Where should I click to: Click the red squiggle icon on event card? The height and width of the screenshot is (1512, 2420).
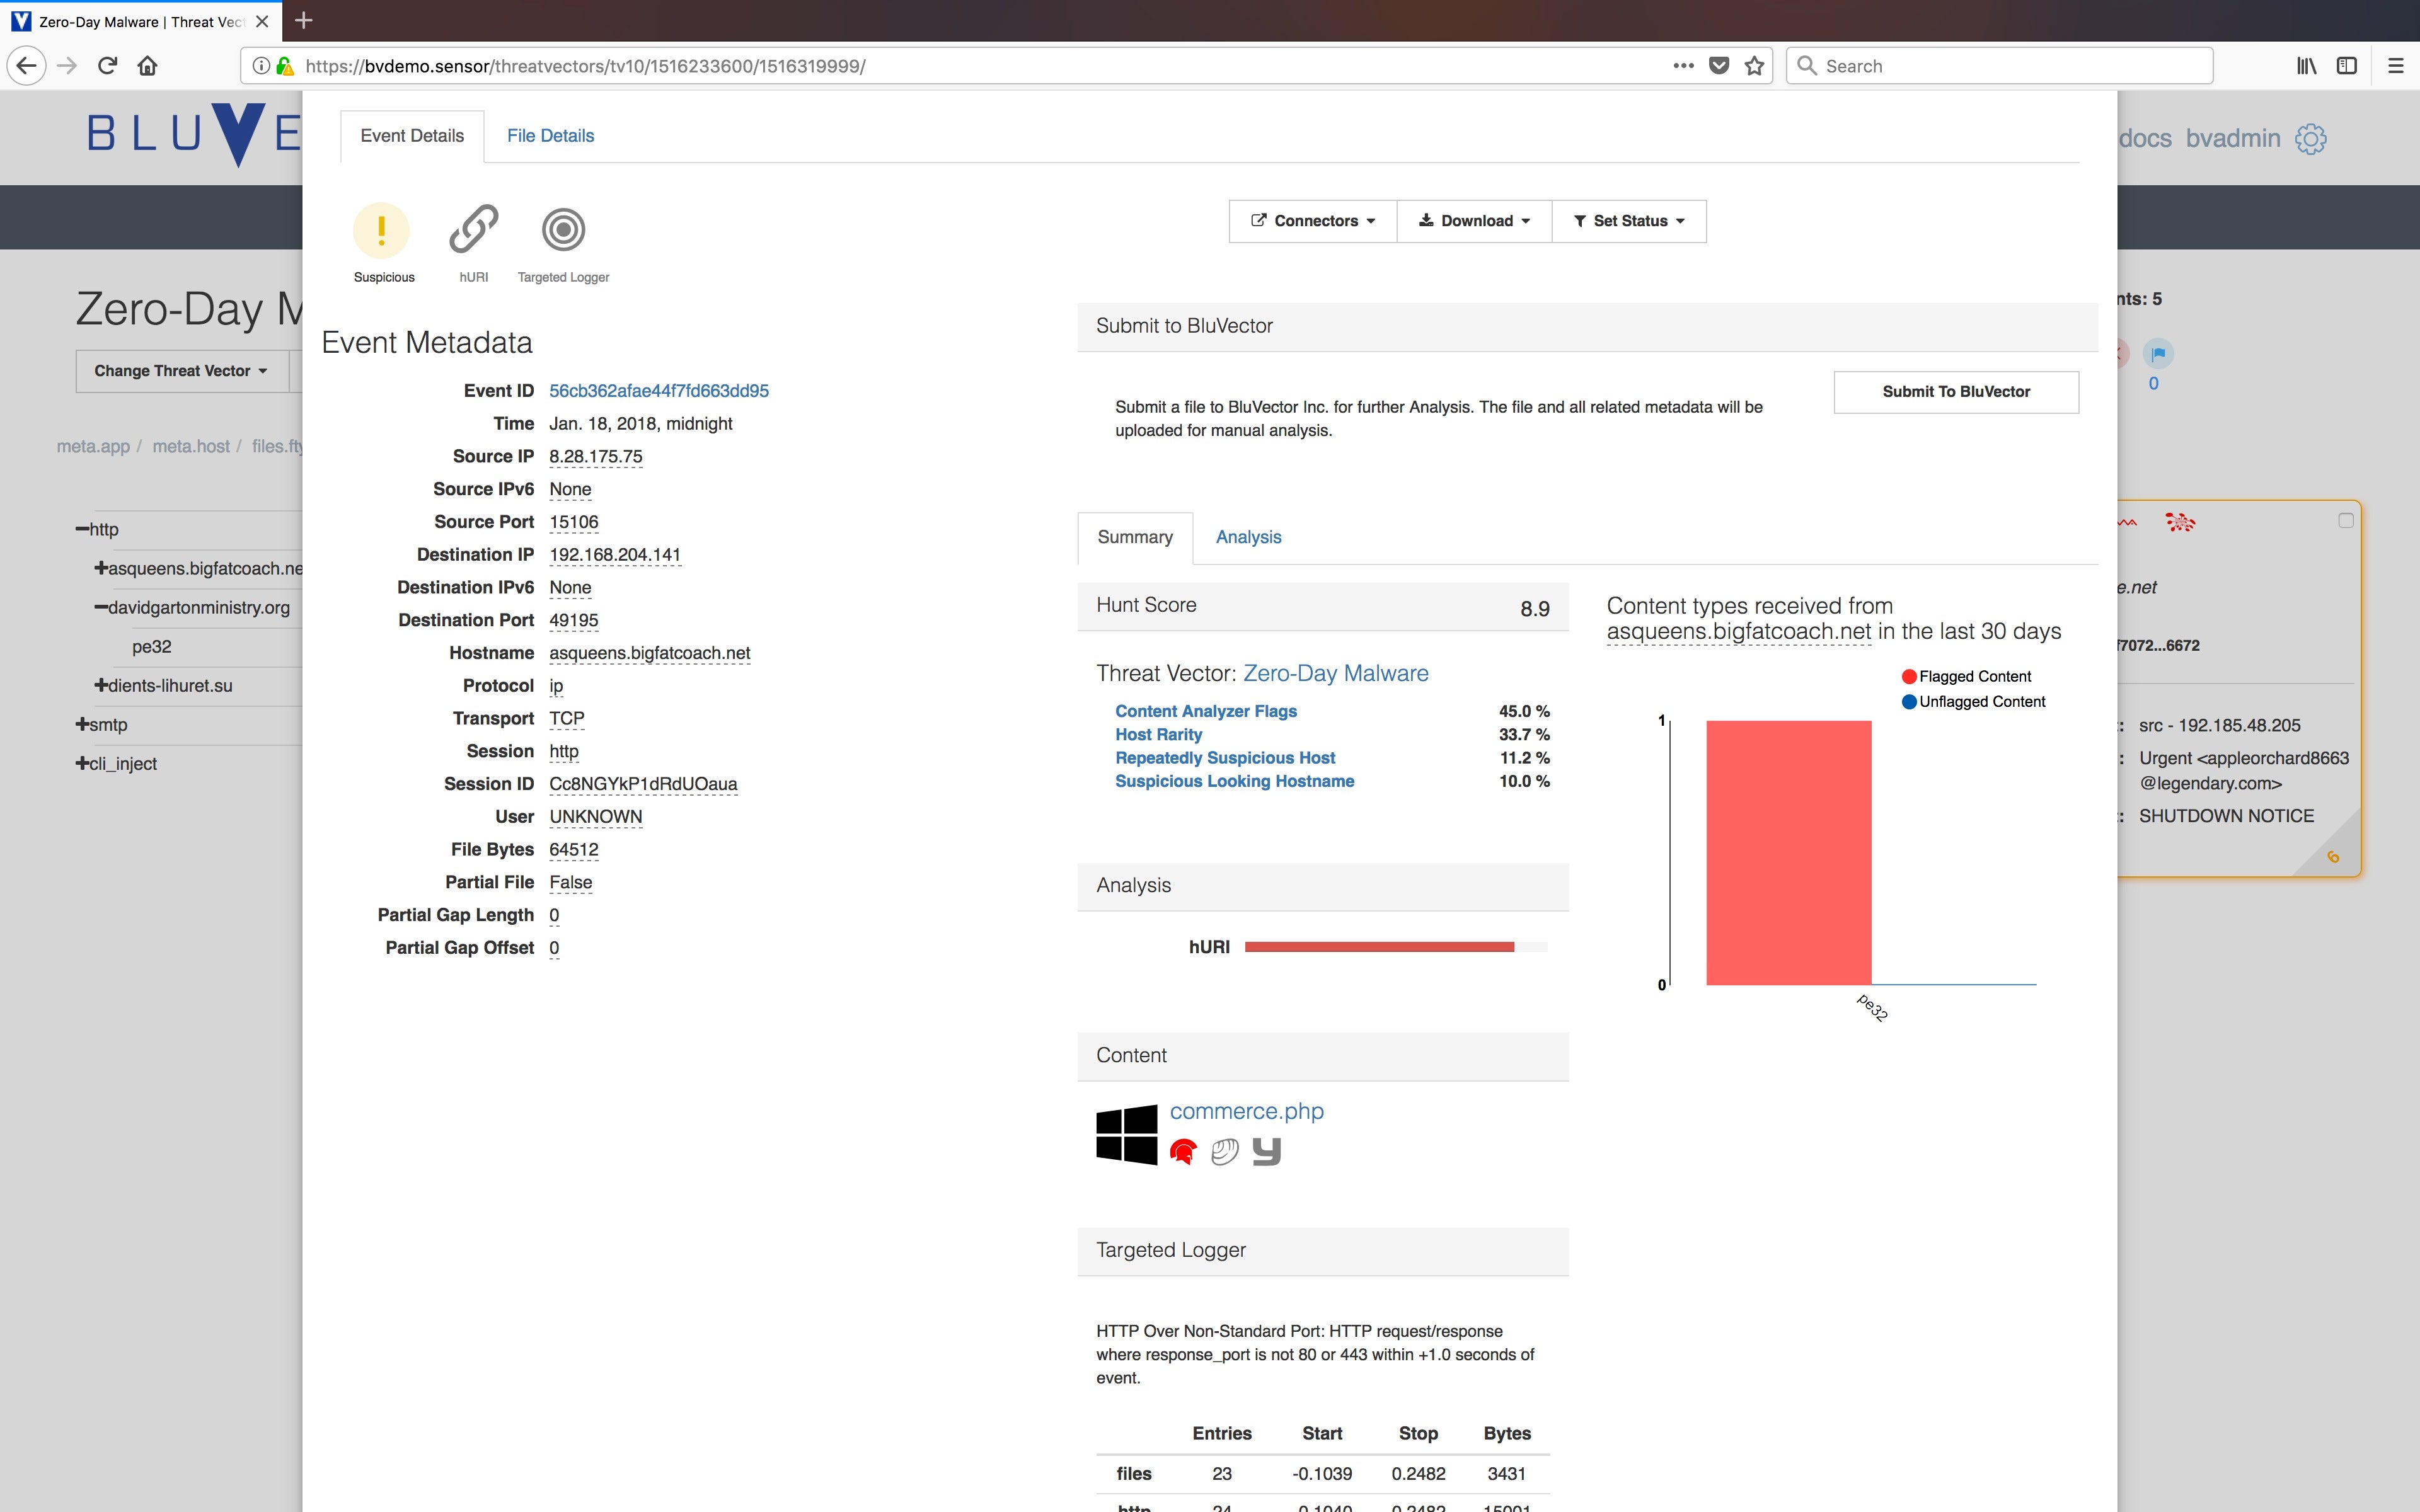point(2126,522)
